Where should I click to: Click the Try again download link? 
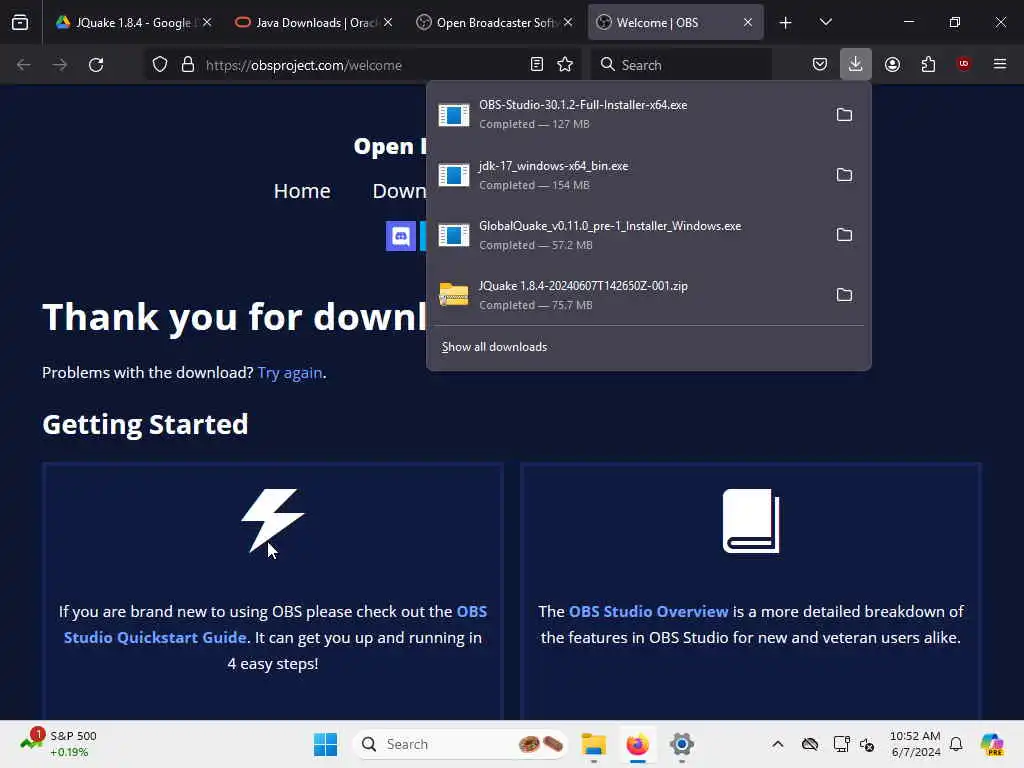290,372
